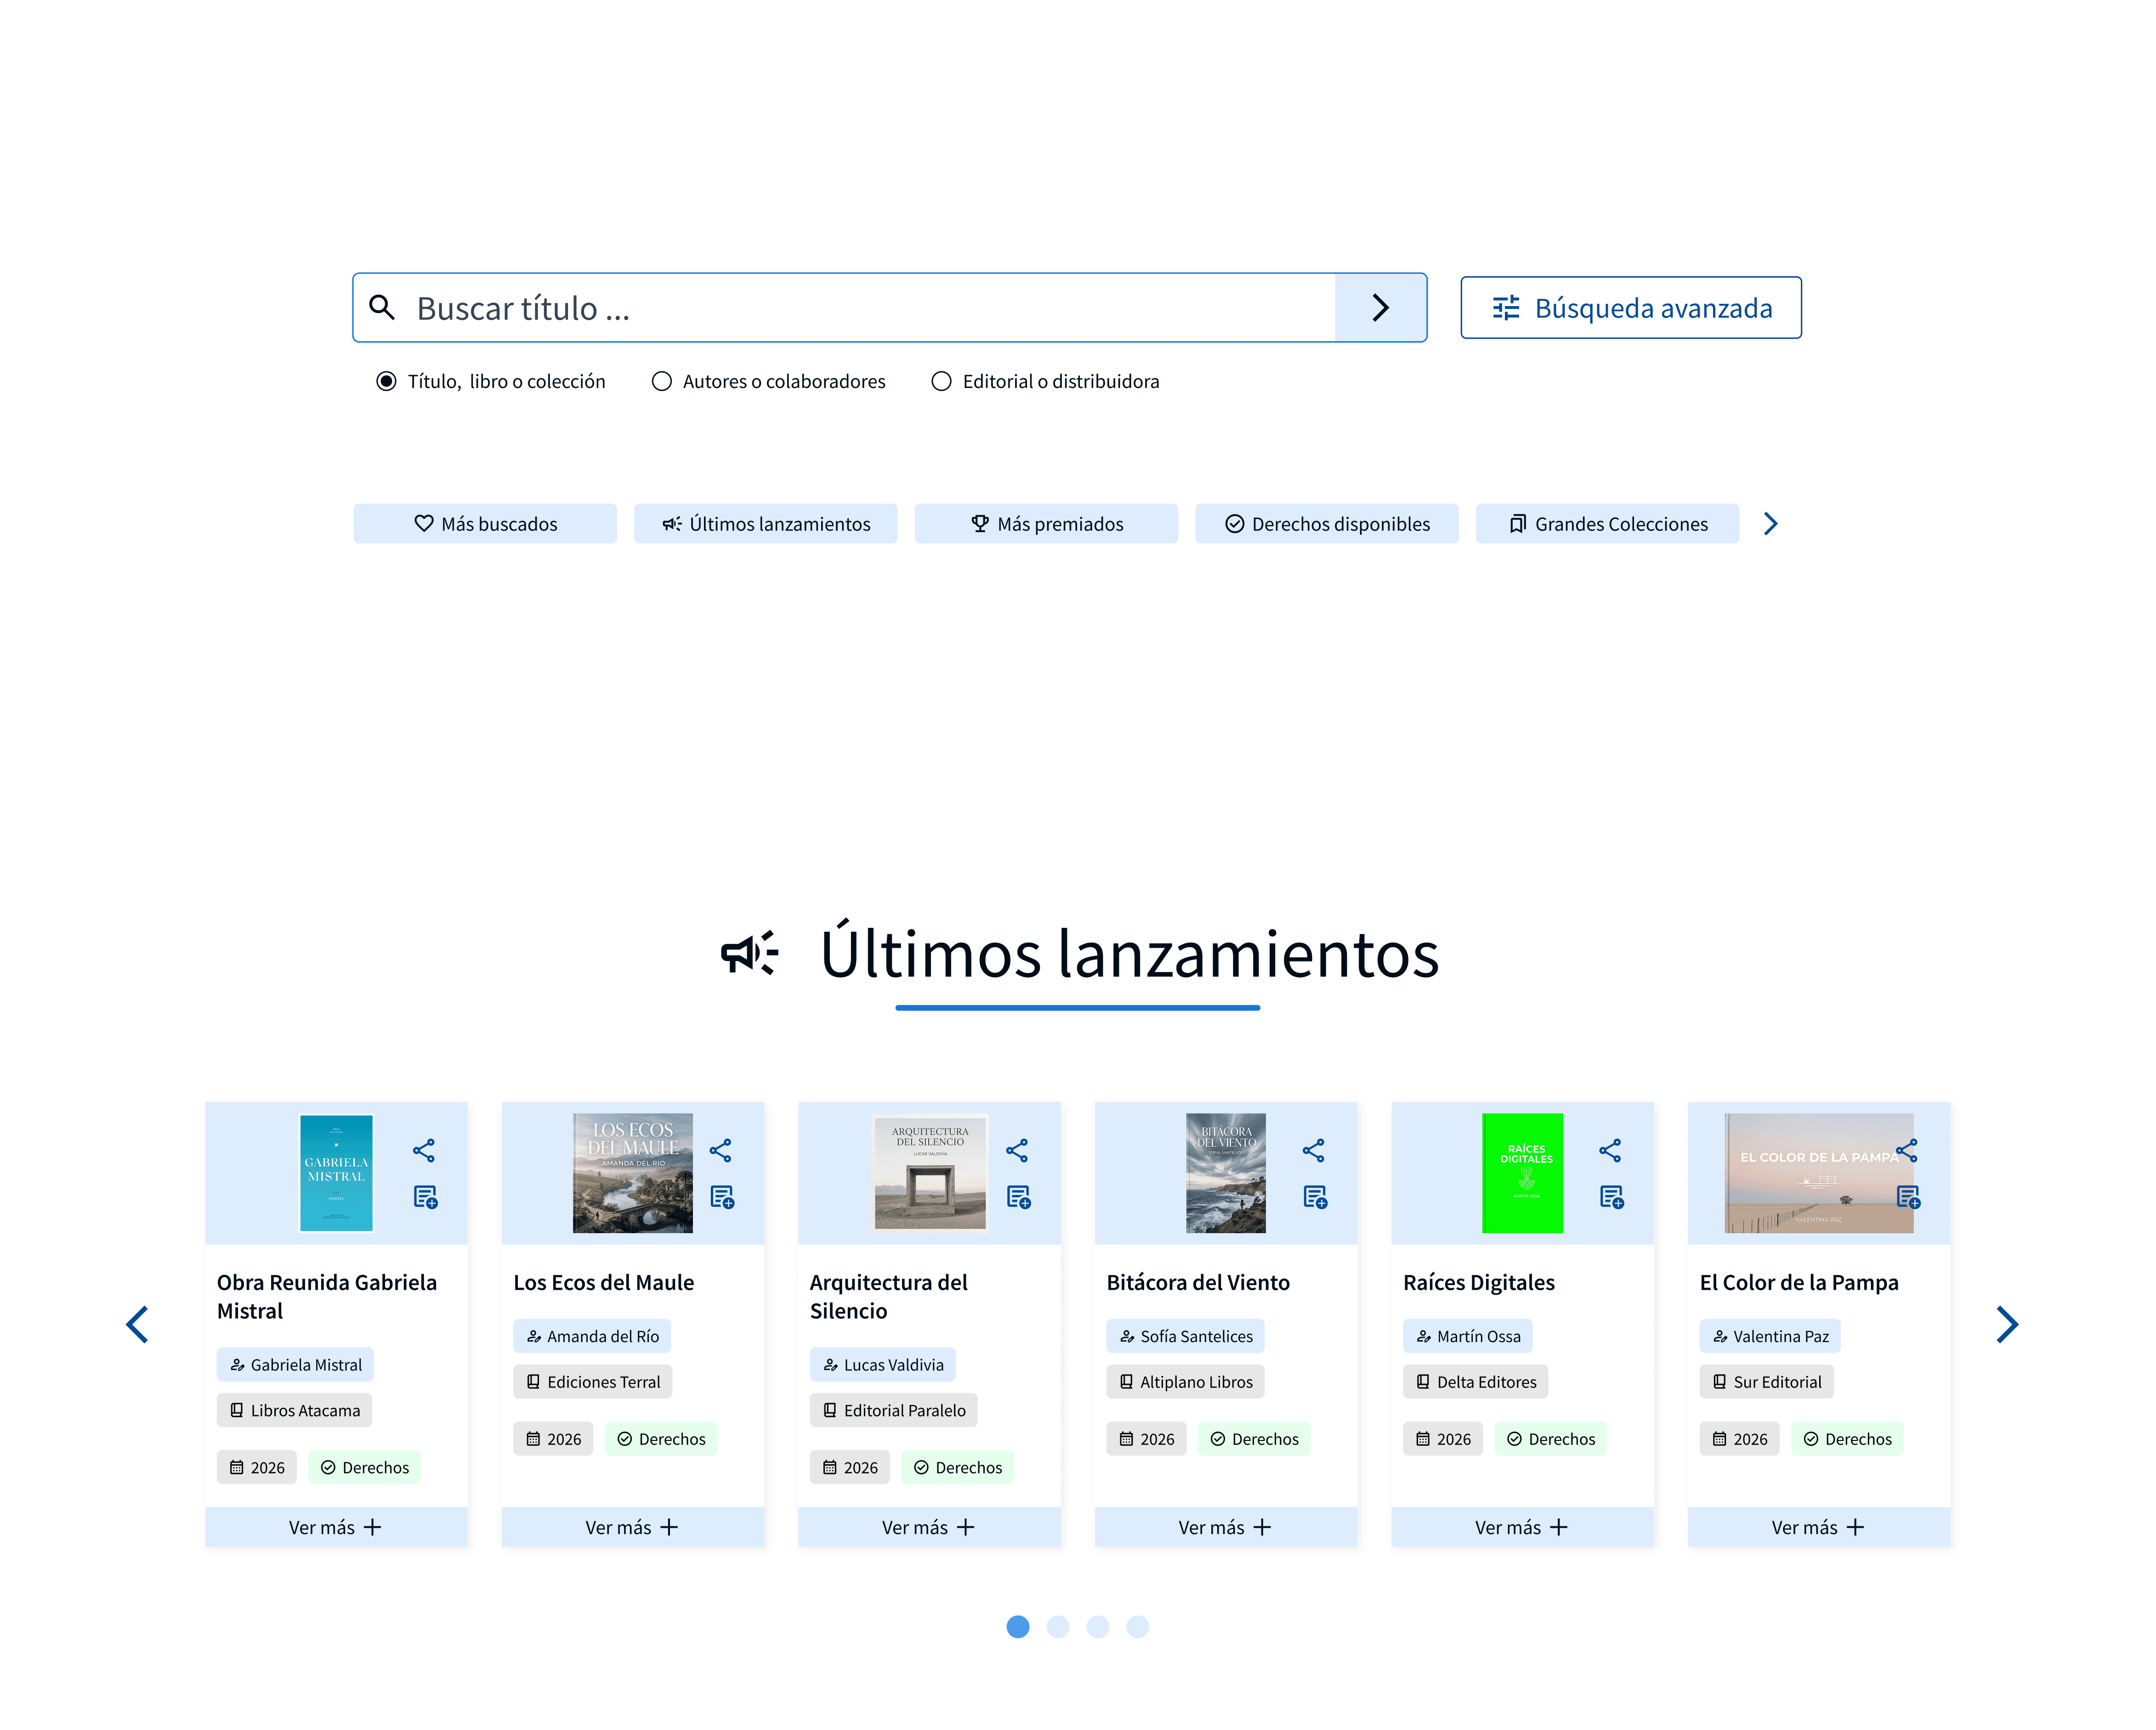The width and height of the screenshot is (2156, 1730).
Task: Open title El Color de la Pampa
Action: [x=1798, y=1281]
